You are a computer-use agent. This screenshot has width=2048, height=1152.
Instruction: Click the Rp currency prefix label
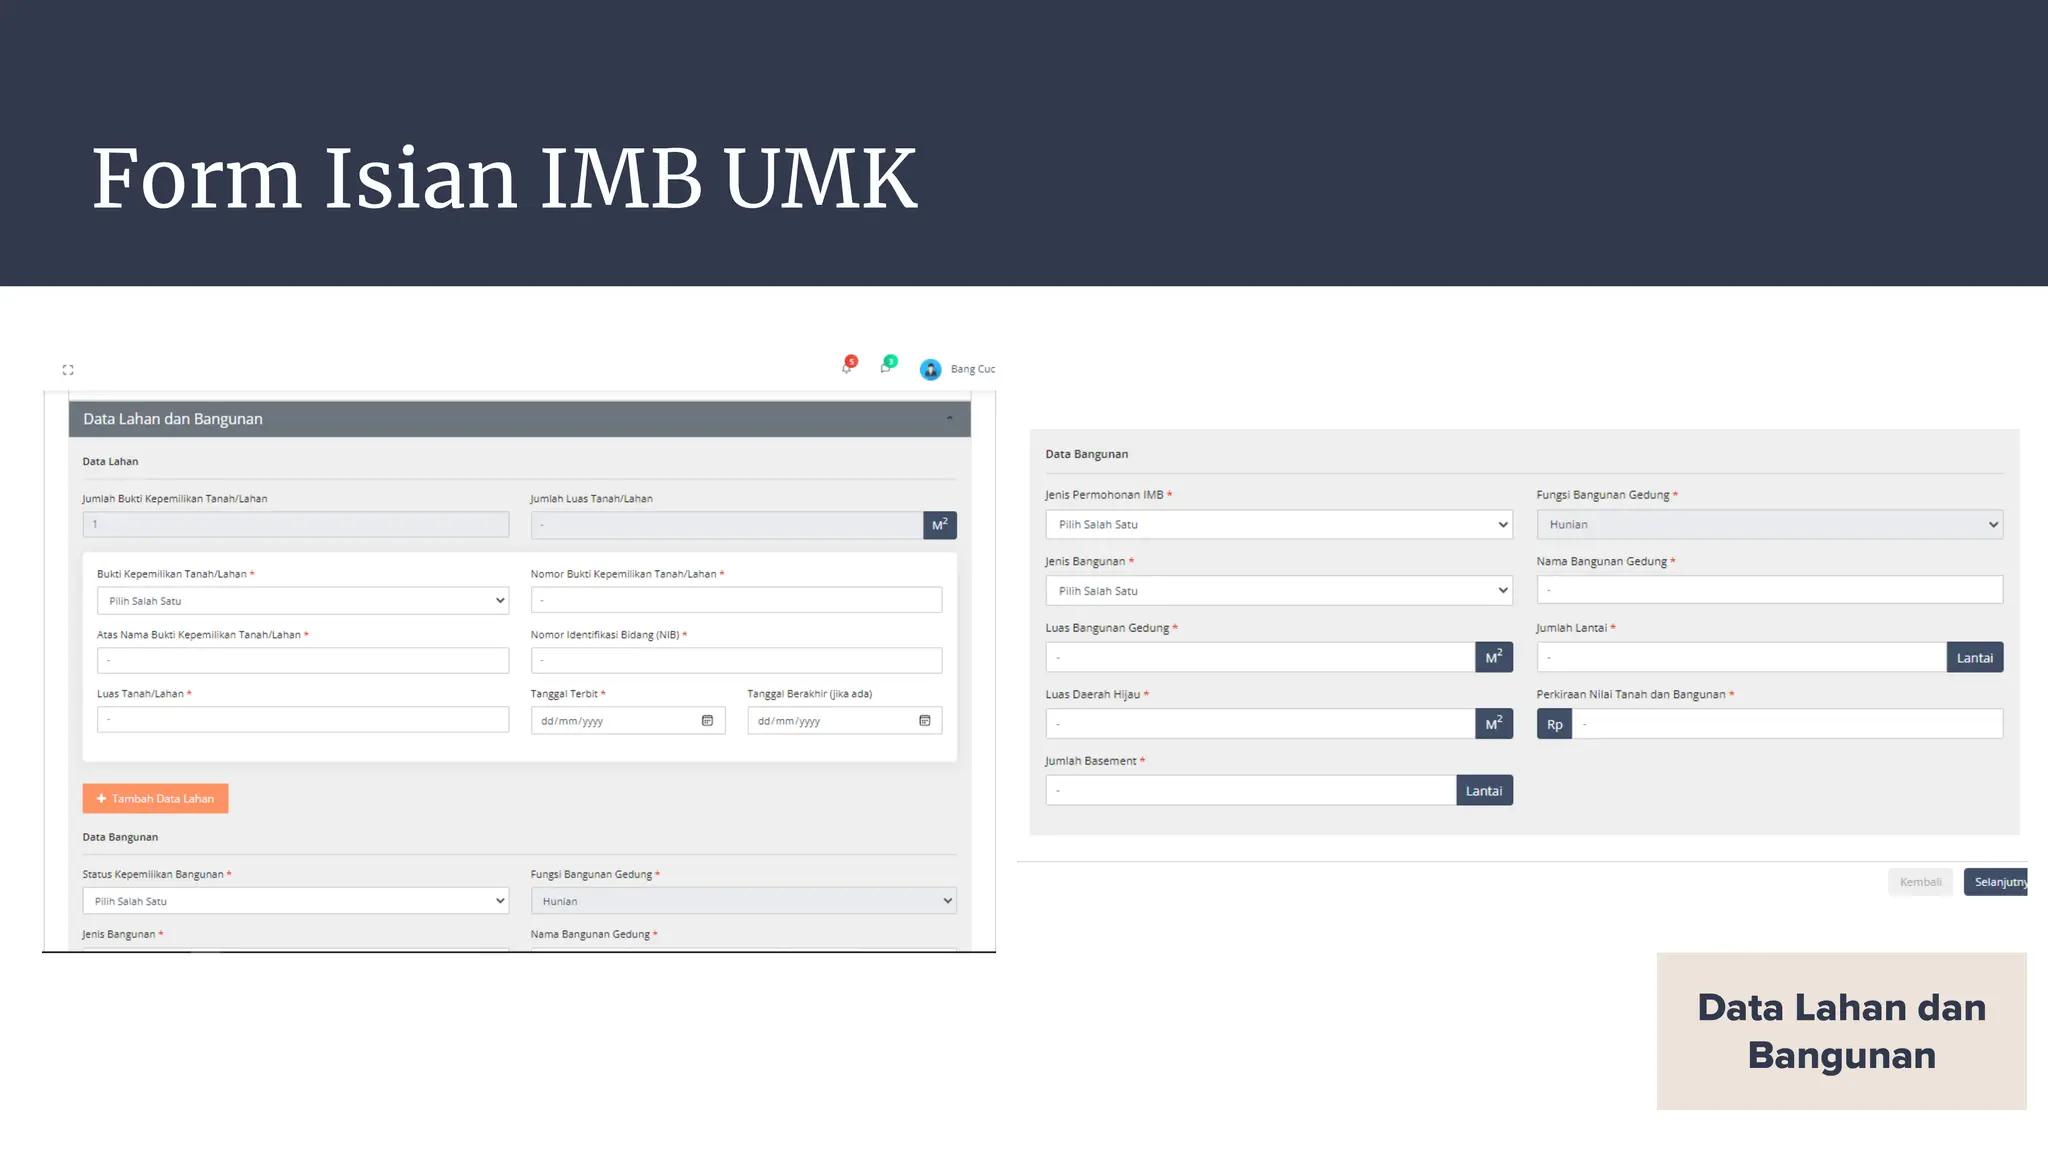point(1554,724)
